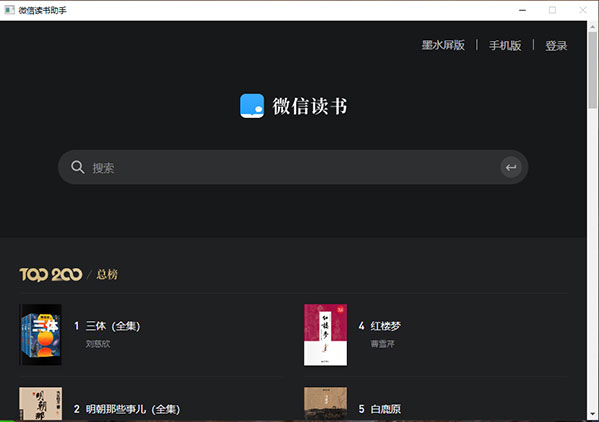
Task: Open the 明朝那些事儿 book cover
Action: (x=40, y=404)
